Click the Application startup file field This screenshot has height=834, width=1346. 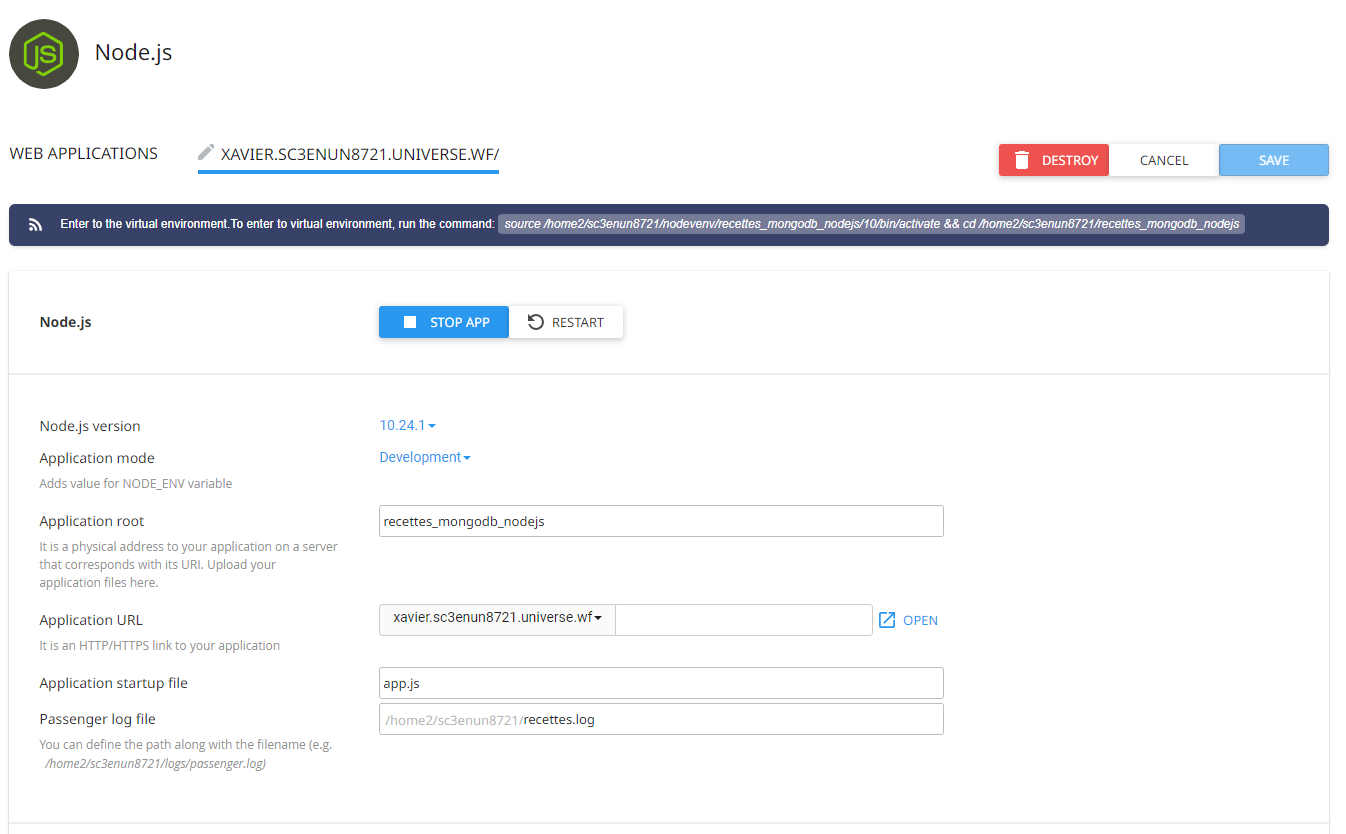coord(660,683)
